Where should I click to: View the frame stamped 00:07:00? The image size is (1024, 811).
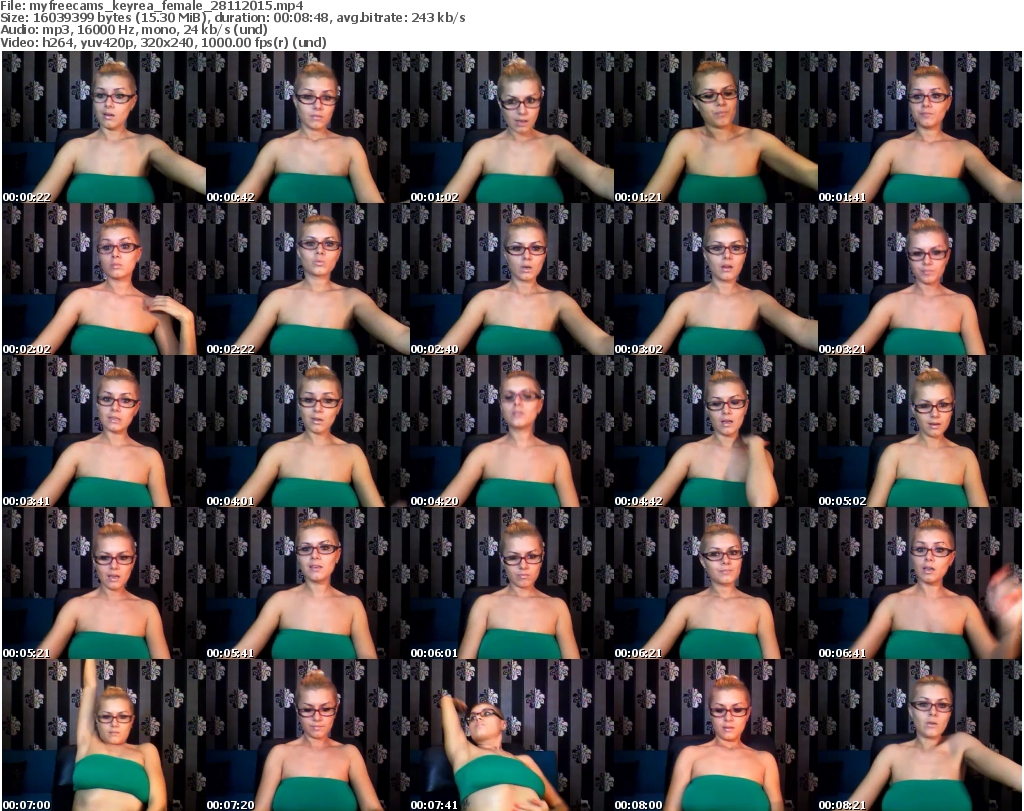(104, 735)
